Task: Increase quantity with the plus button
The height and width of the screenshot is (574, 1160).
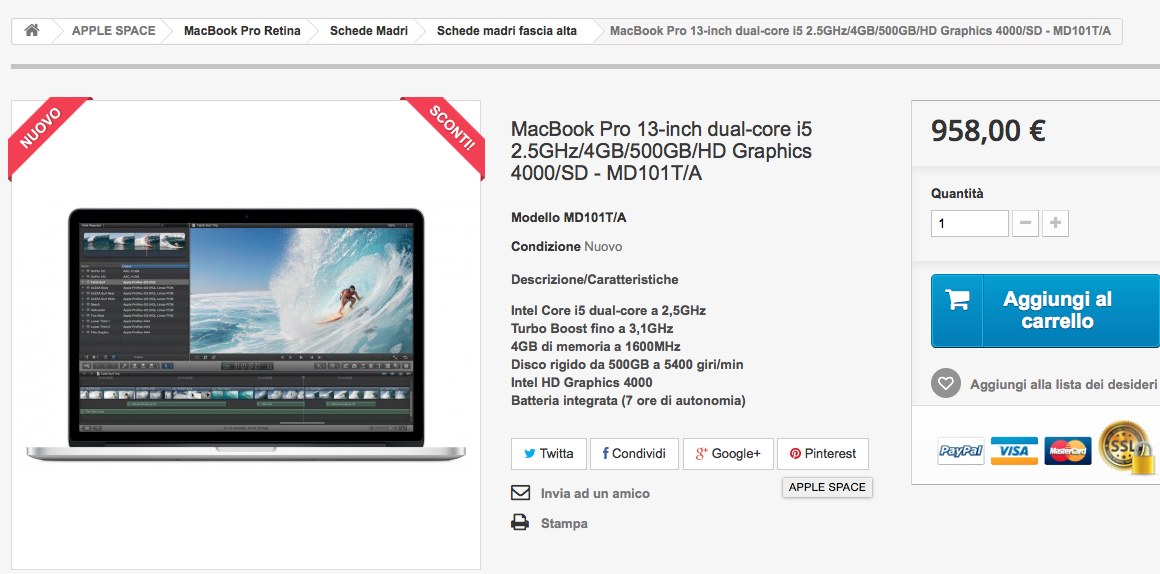Action: tap(1056, 223)
